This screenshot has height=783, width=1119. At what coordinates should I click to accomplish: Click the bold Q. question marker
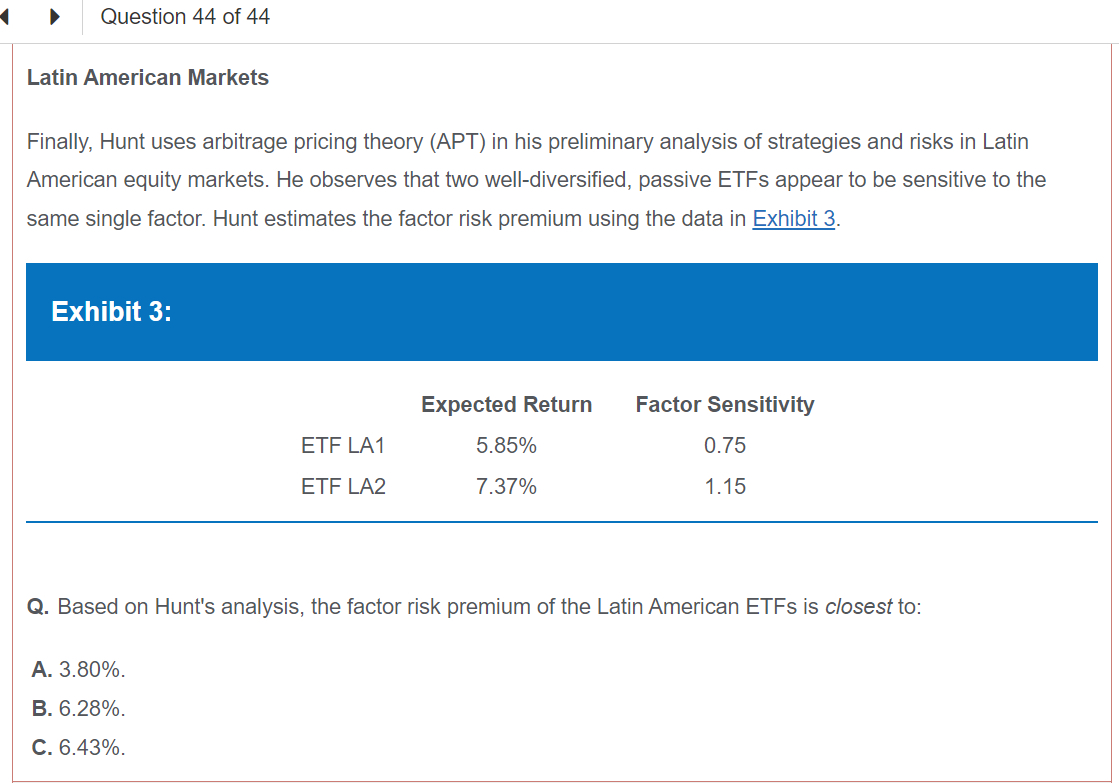point(39,607)
